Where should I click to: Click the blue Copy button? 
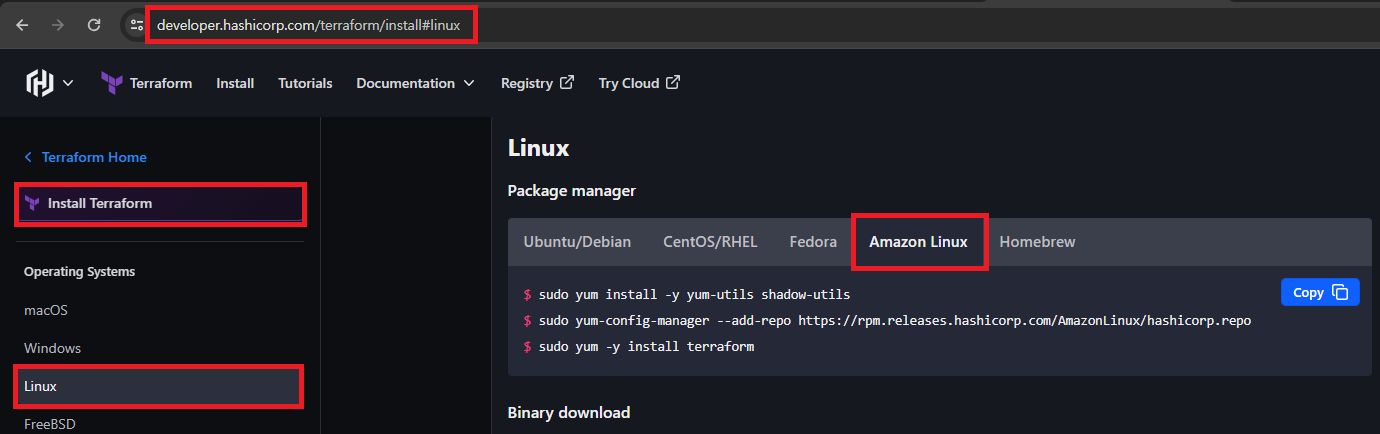[1320, 292]
